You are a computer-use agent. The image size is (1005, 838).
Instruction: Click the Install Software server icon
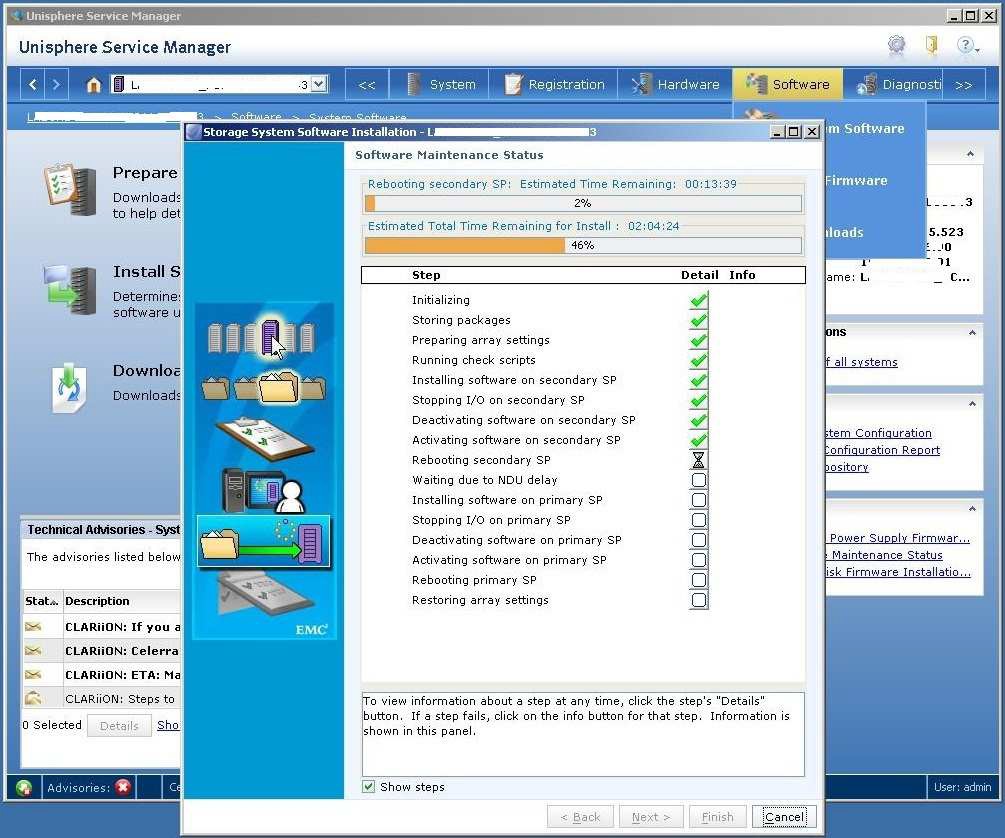click(69, 289)
